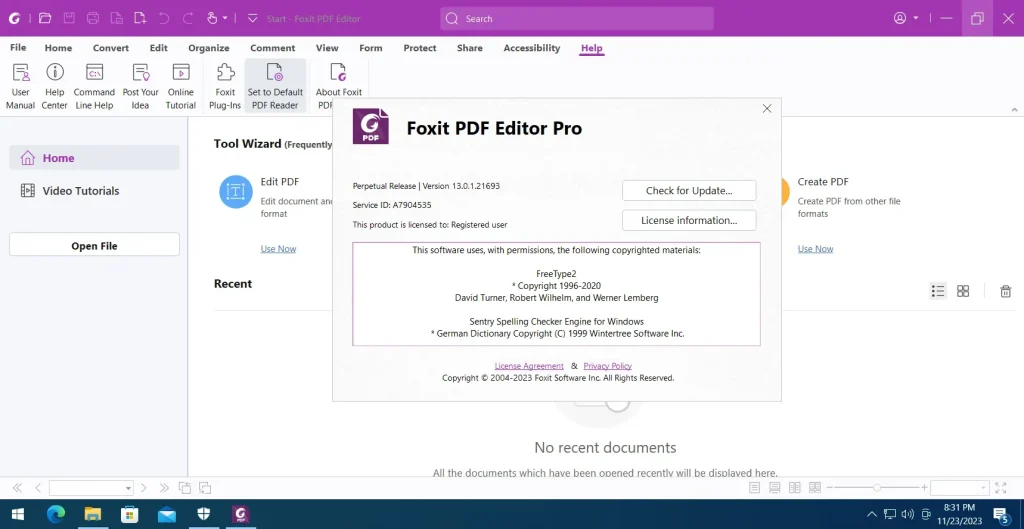Open the File menu
This screenshot has width=1024, height=529.
click(x=18, y=48)
